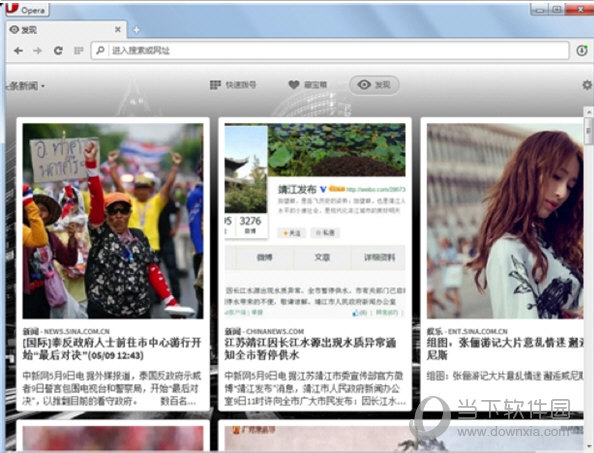Go back with the back arrow

point(18,50)
